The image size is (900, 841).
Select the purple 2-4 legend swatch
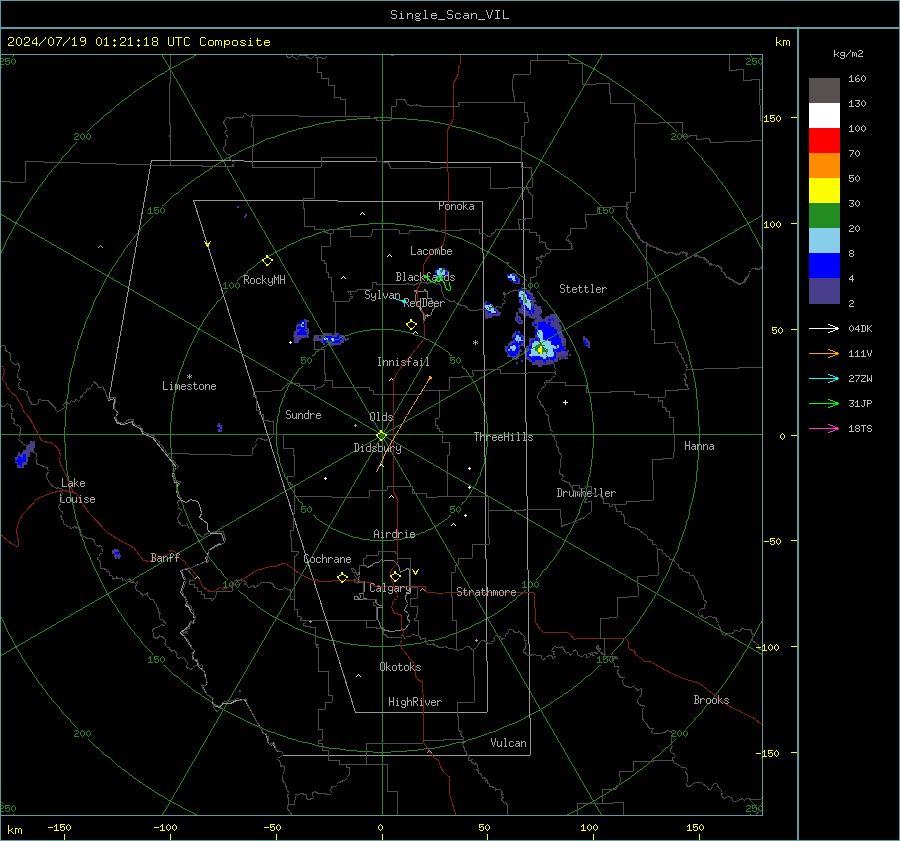824,290
